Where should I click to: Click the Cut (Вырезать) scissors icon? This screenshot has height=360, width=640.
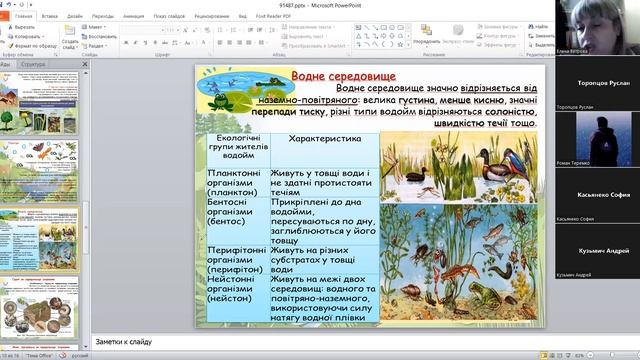click(x=11, y=27)
